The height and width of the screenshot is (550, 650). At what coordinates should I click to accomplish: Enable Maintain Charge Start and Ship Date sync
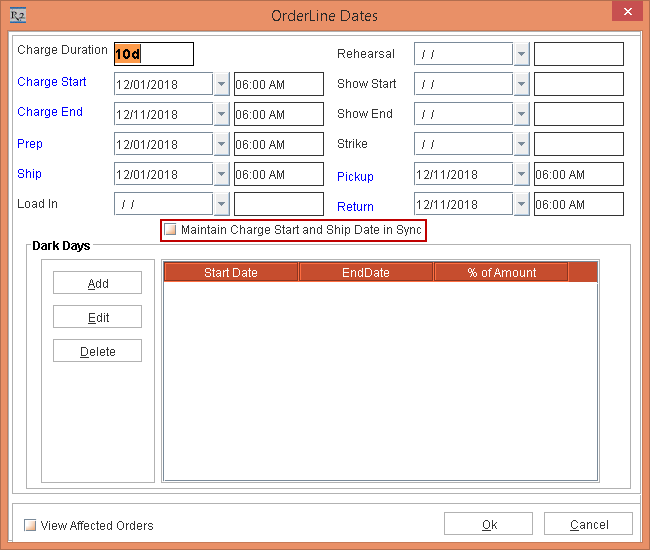point(171,230)
